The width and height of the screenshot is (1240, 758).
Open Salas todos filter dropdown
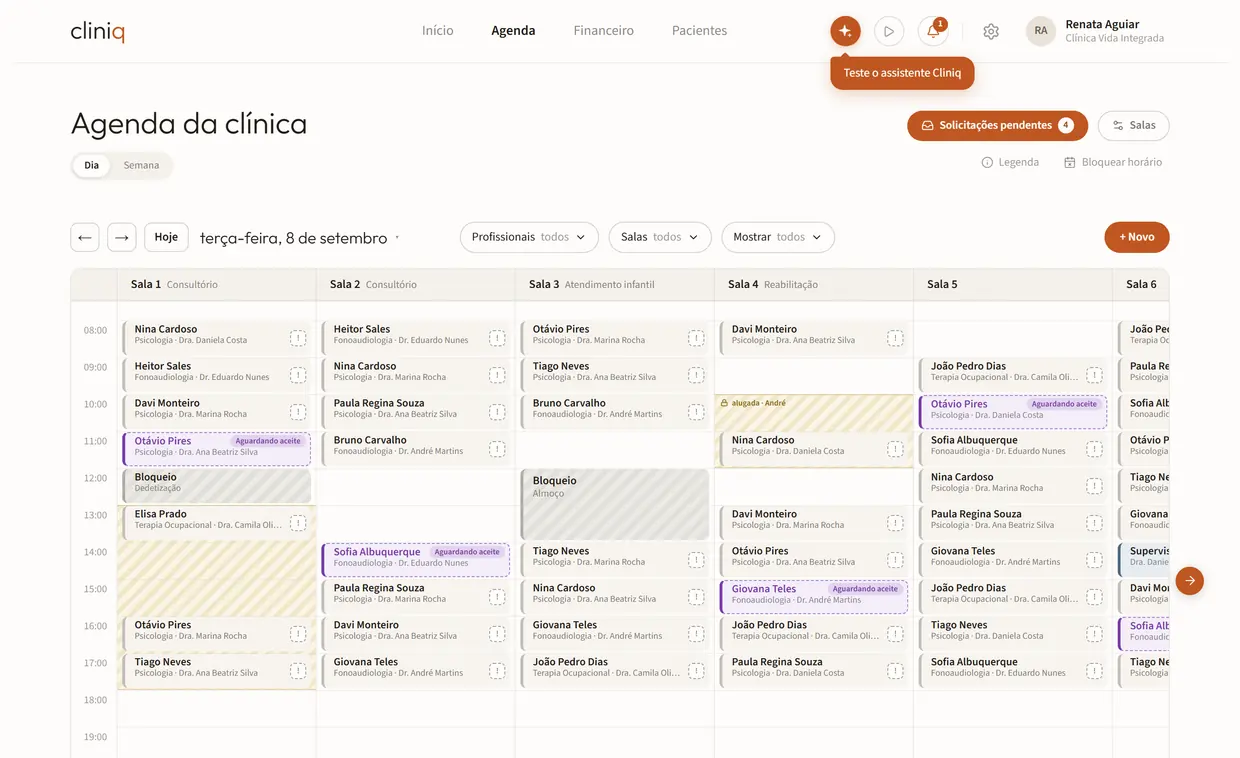tap(660, 237)
